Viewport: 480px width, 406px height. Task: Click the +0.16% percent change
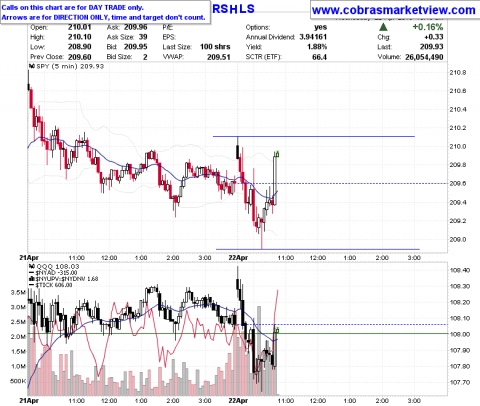coord(428,27)
